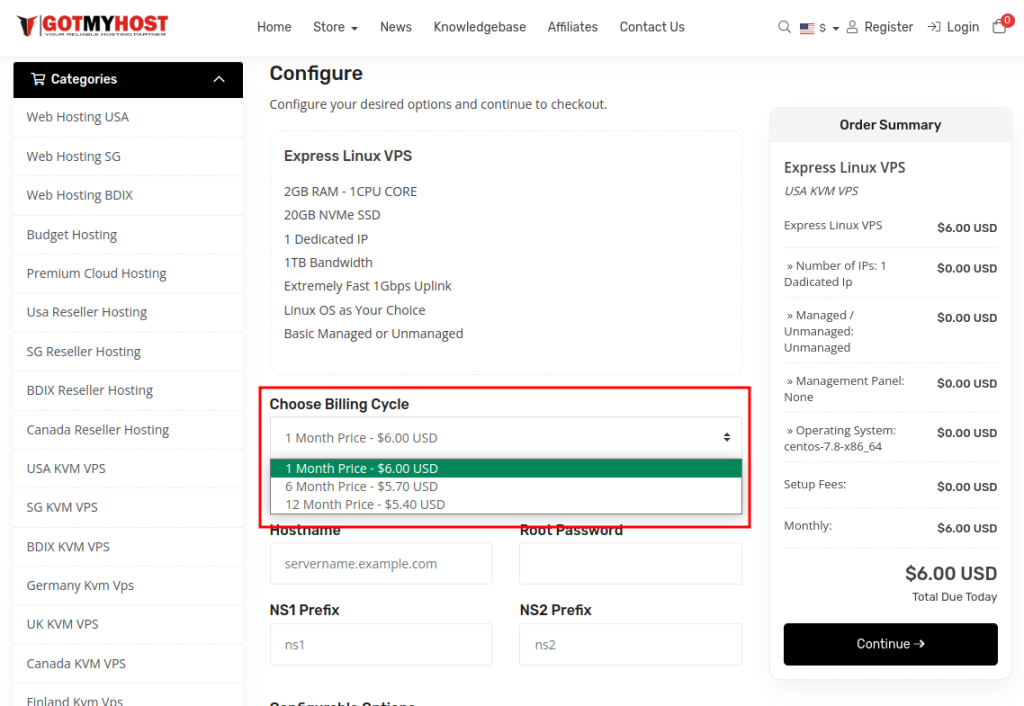Open the Knowledgebase menu item
This screenshot has height=706, width=1024.
pyautogui.click(x=479, y=27)
